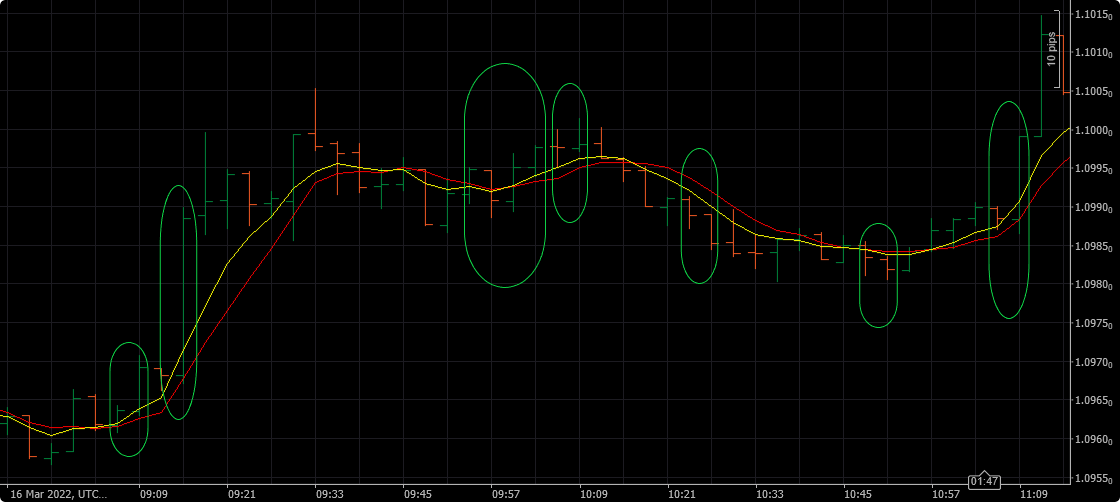Click the 1.0995 price scale value
The image size is (1120, 502).
click(1096, 169)
